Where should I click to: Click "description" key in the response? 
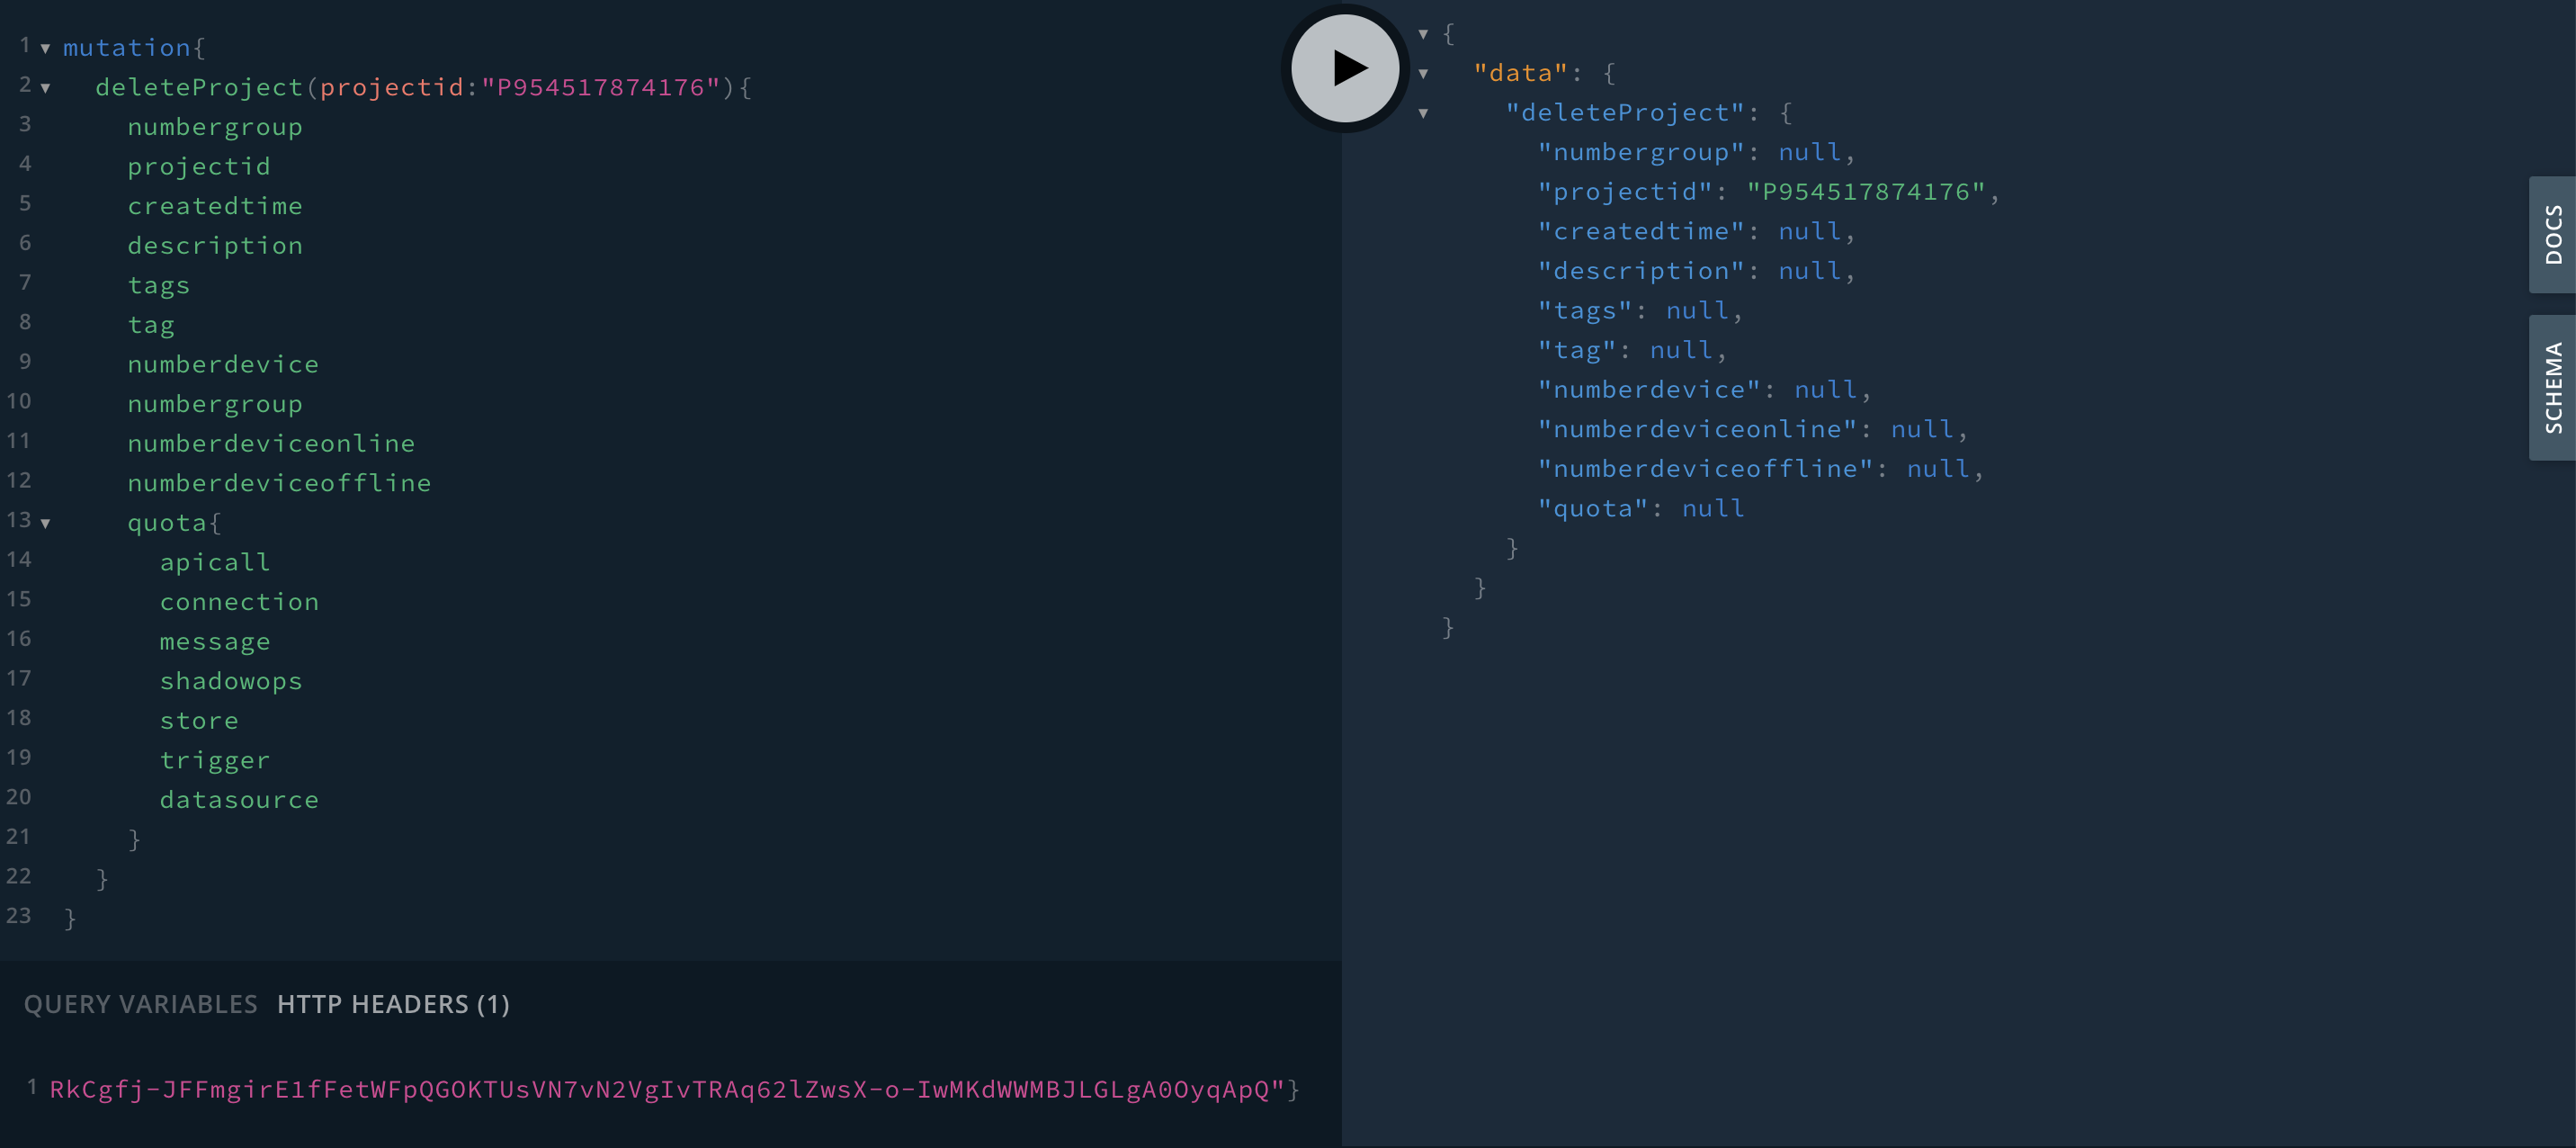click(x=1641, y=271)
